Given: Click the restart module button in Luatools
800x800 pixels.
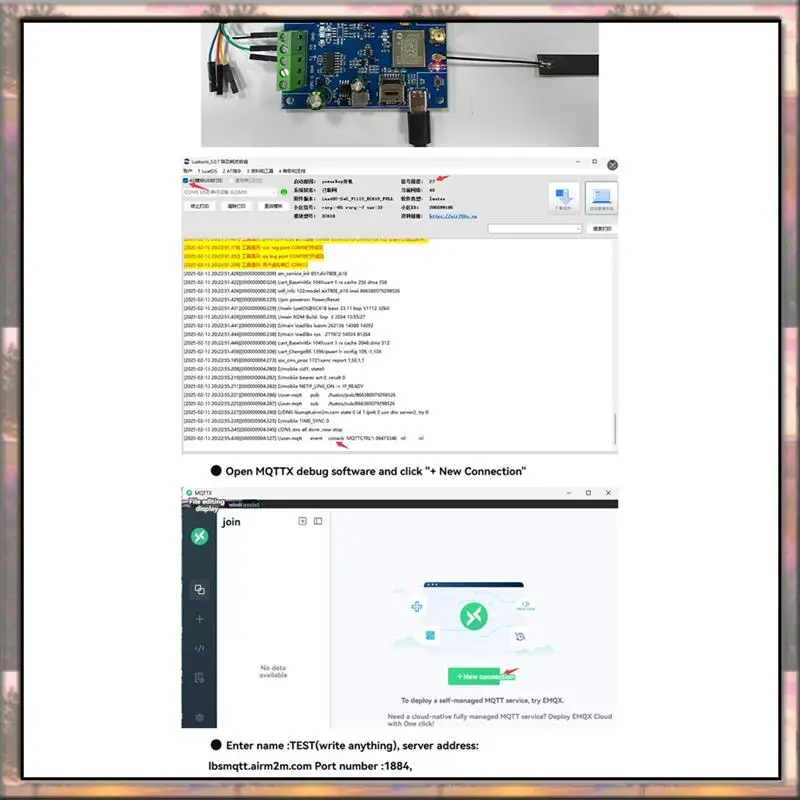Looking at the screenshot, I should tap(273, 206).
